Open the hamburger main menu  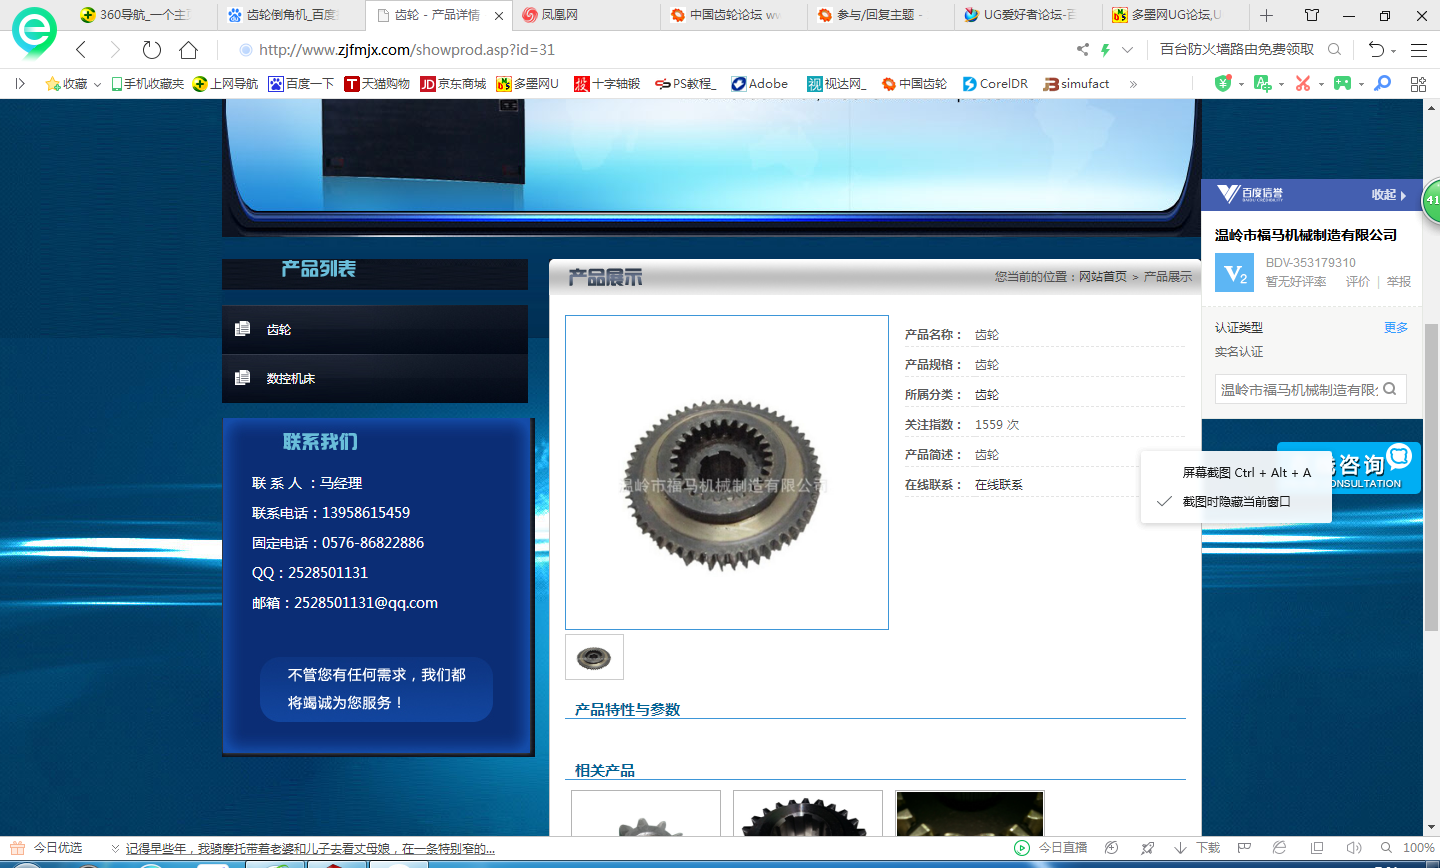(1418, 50)
